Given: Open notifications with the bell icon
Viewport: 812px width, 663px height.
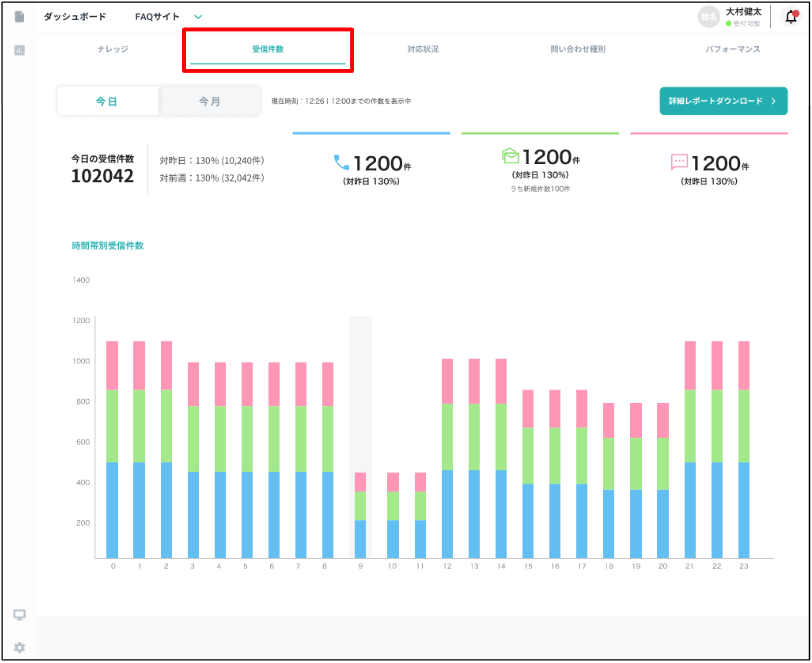Looking at the screenshot, I should pyautogui.click(x=790, y=17).
